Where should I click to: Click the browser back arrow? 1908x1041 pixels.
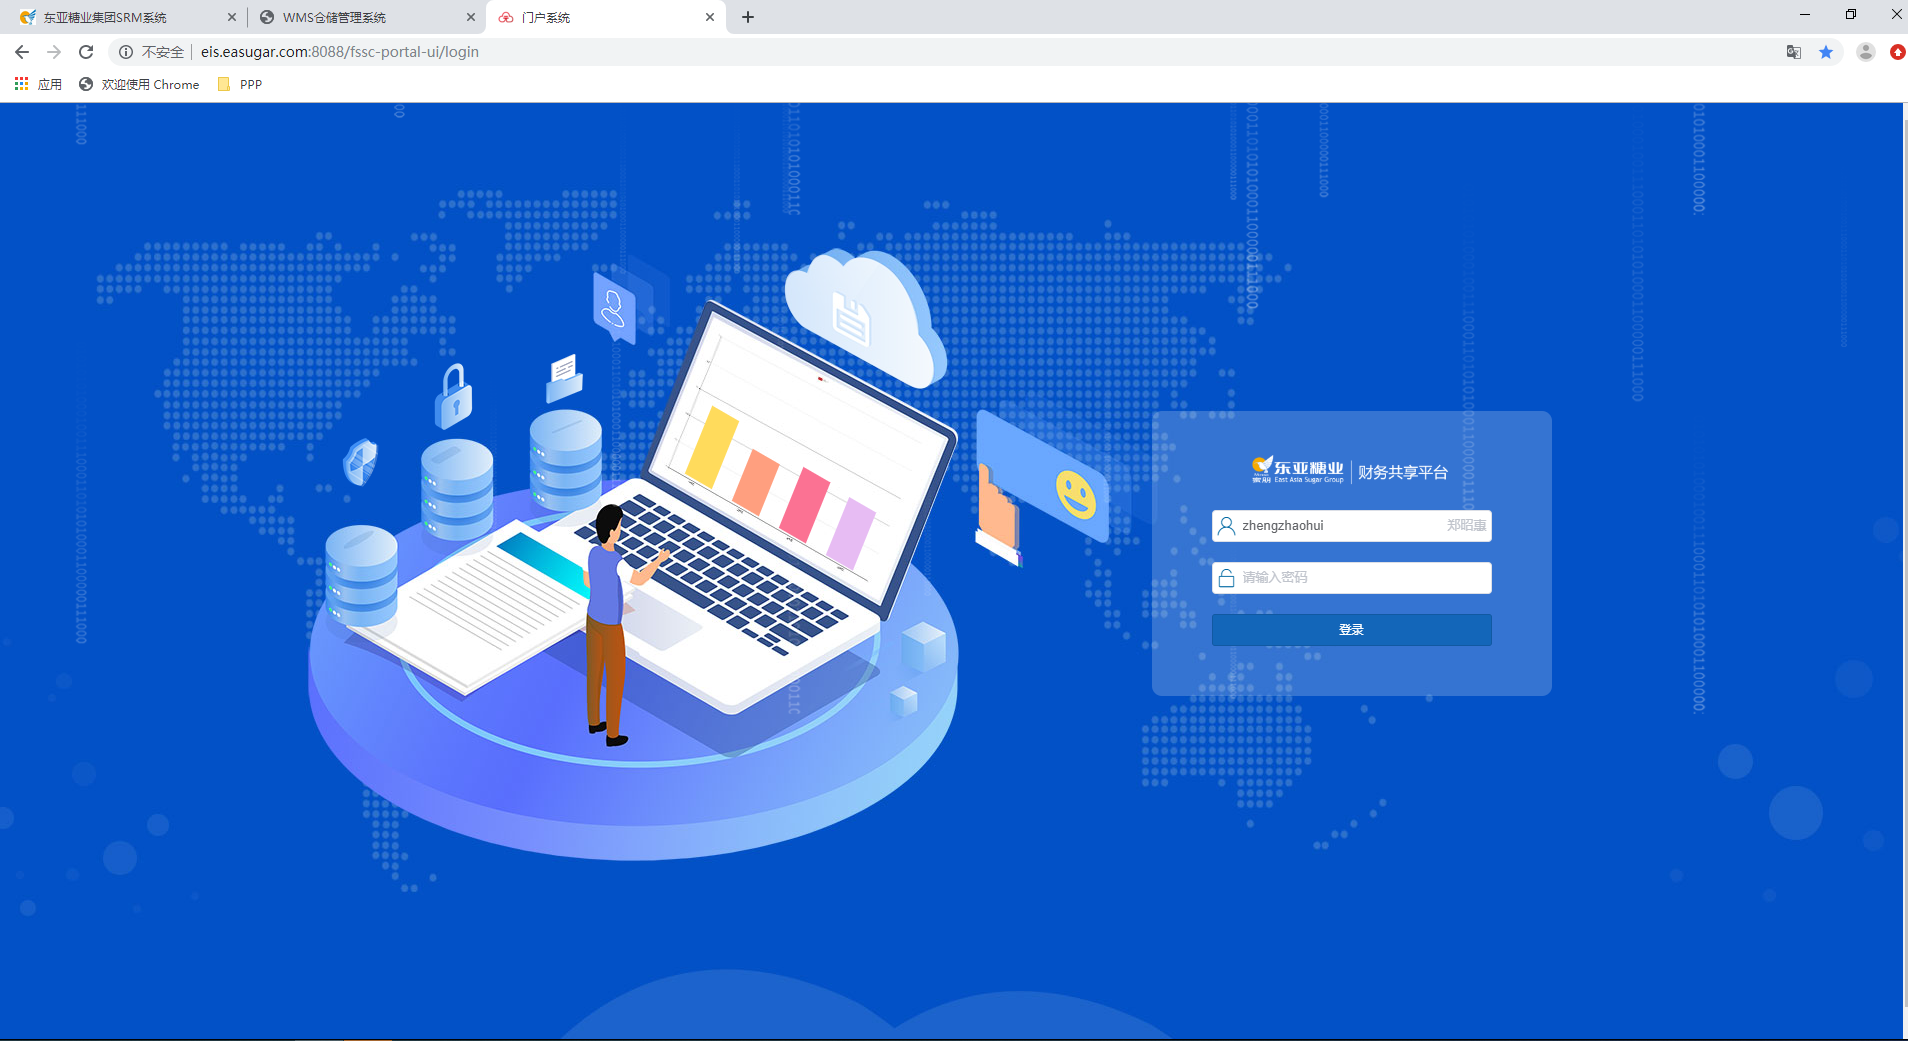click(22, 52)
